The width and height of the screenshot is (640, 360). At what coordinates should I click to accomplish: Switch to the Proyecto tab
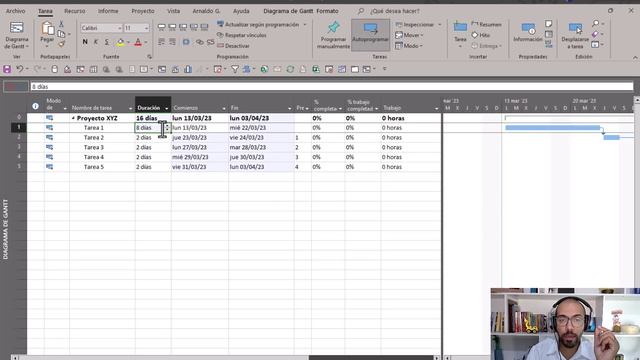(143, 11)
